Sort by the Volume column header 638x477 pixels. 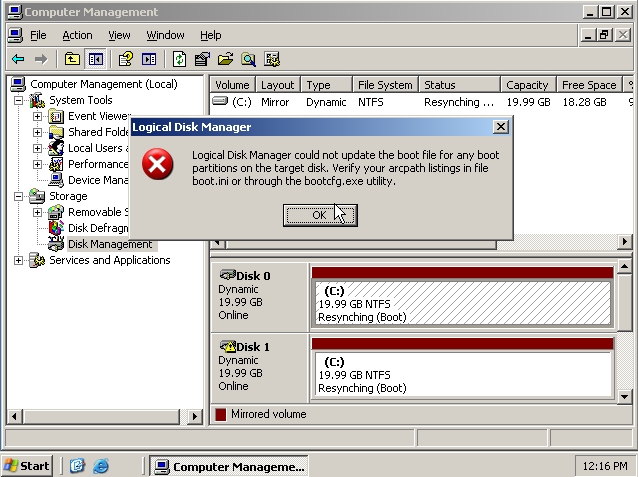coord(233,85)
